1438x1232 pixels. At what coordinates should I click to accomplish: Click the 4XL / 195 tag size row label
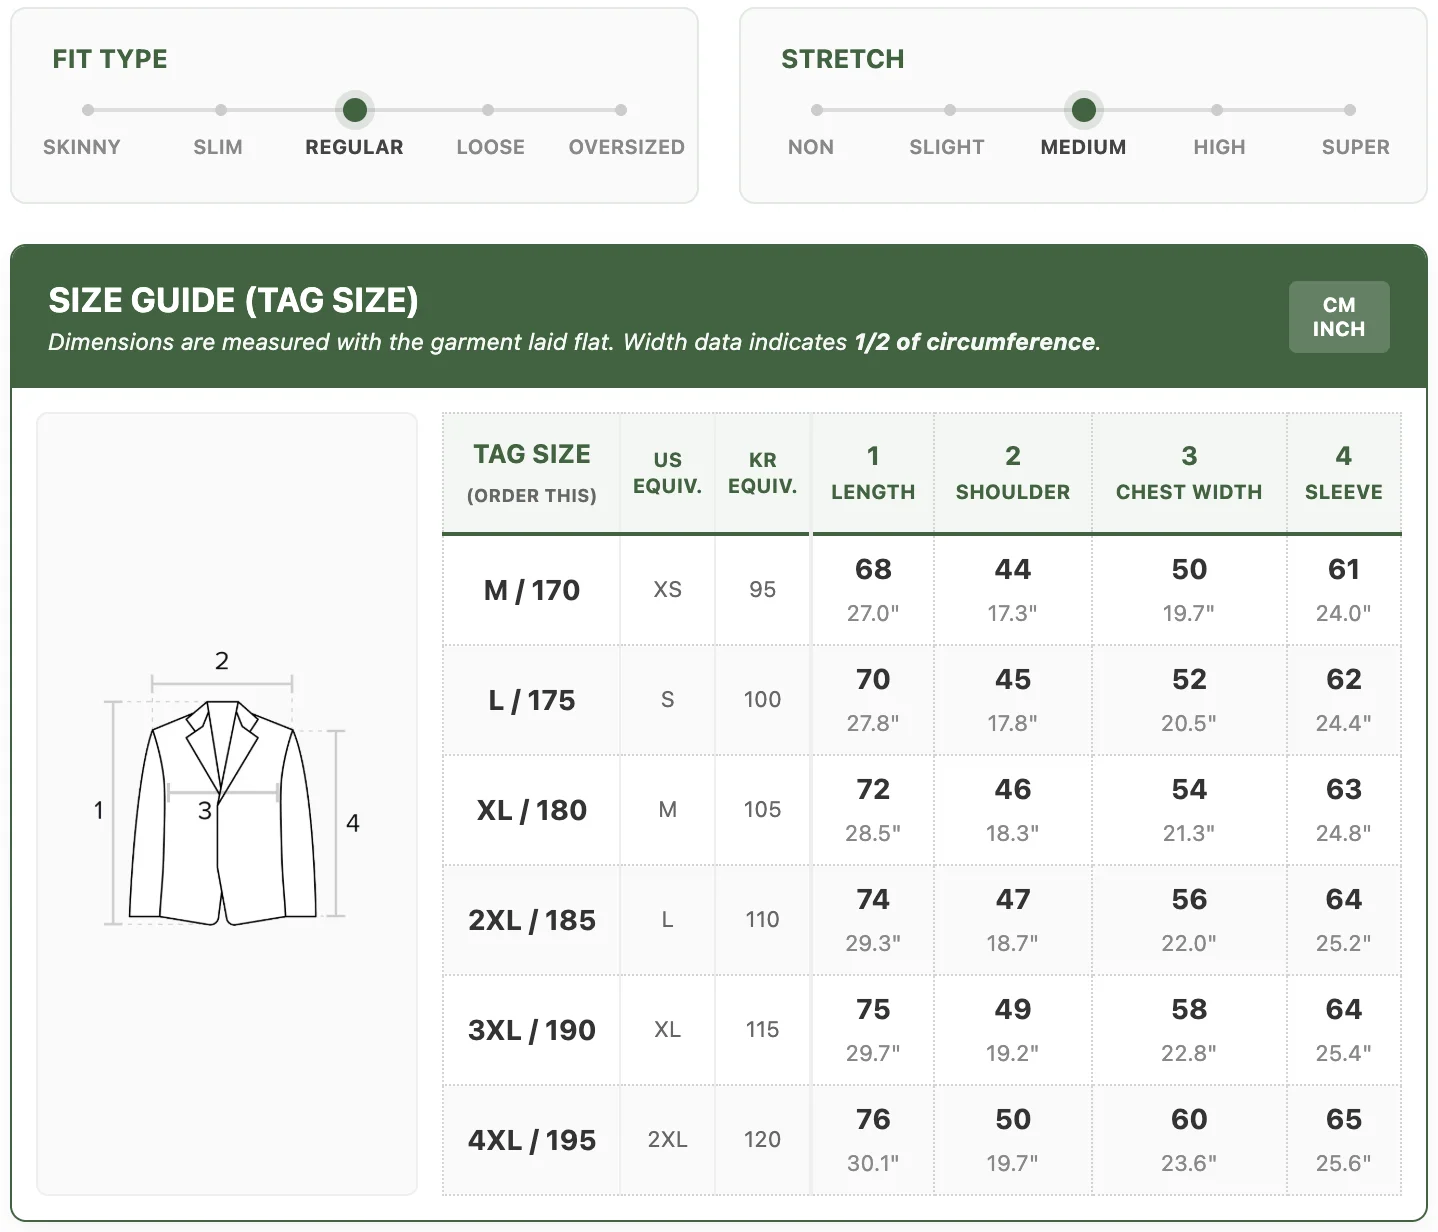point(532,1140)
